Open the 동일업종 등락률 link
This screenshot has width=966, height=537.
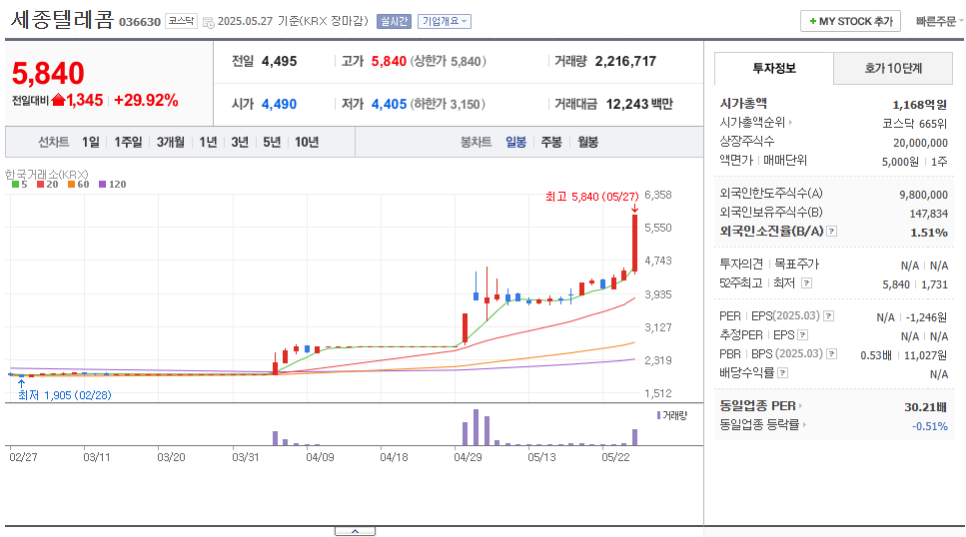763,425
